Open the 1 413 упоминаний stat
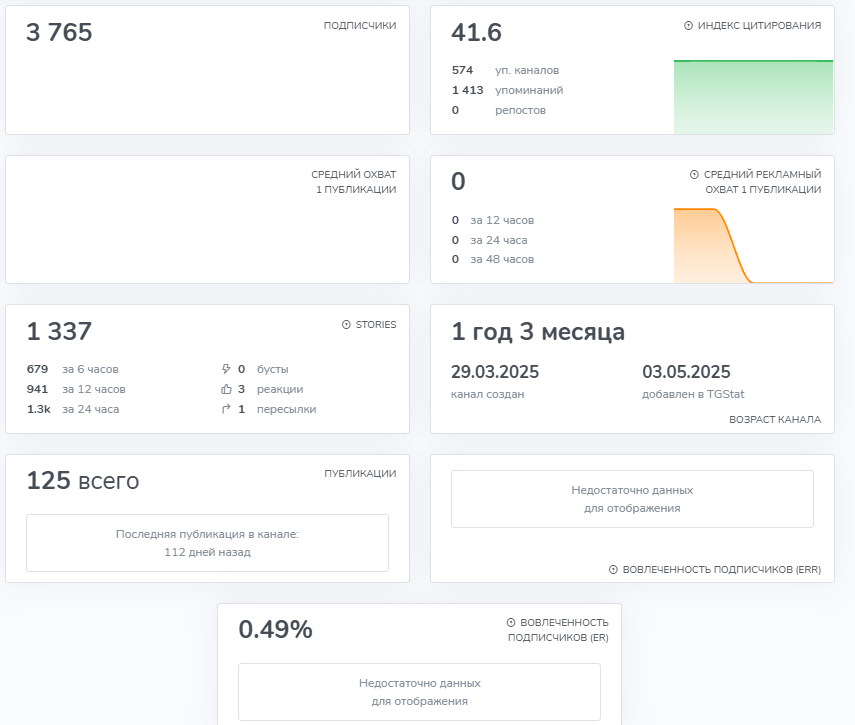 [x=508, y=90]
